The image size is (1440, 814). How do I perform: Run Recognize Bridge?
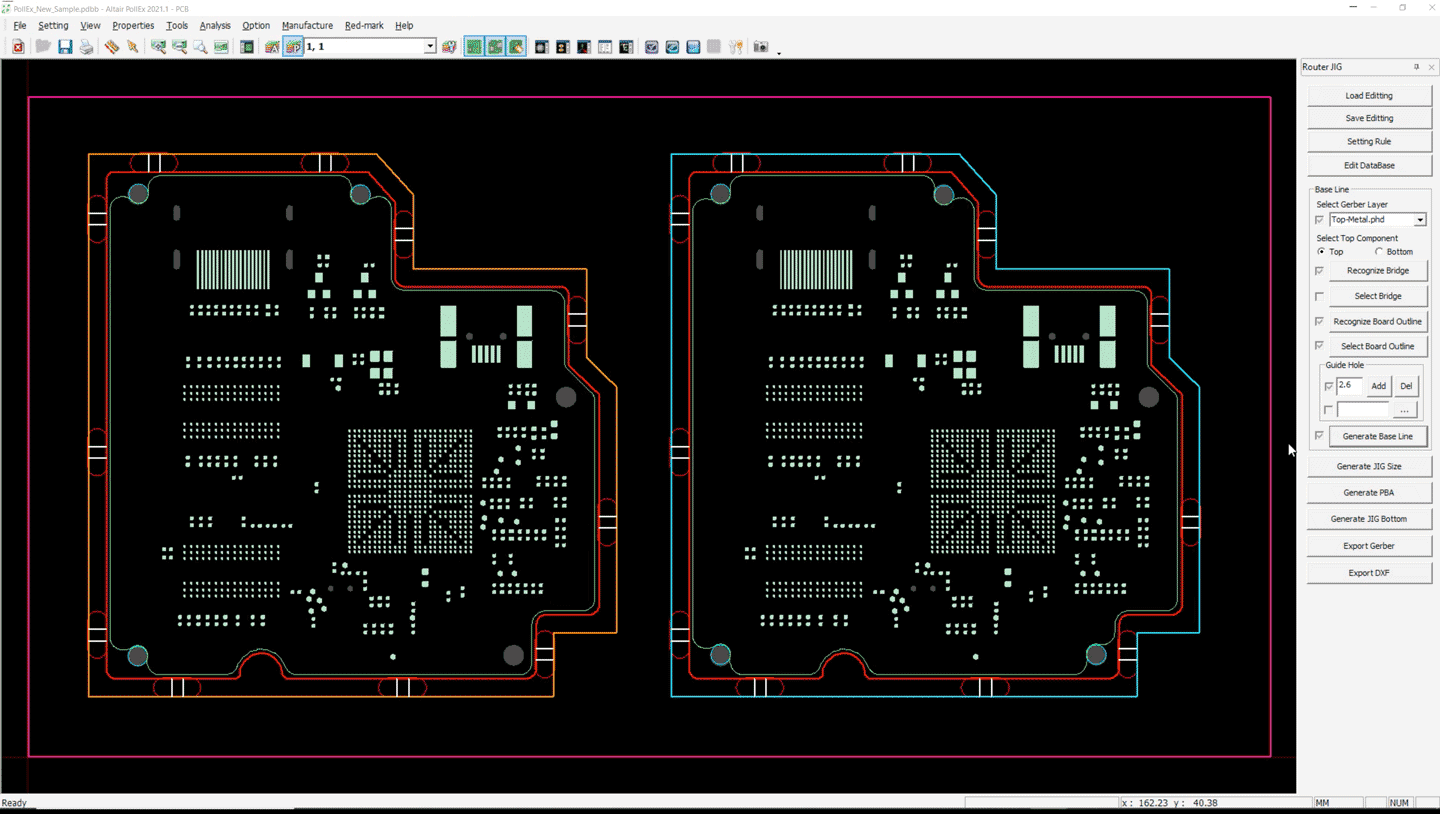click(x=1378, y=271)
